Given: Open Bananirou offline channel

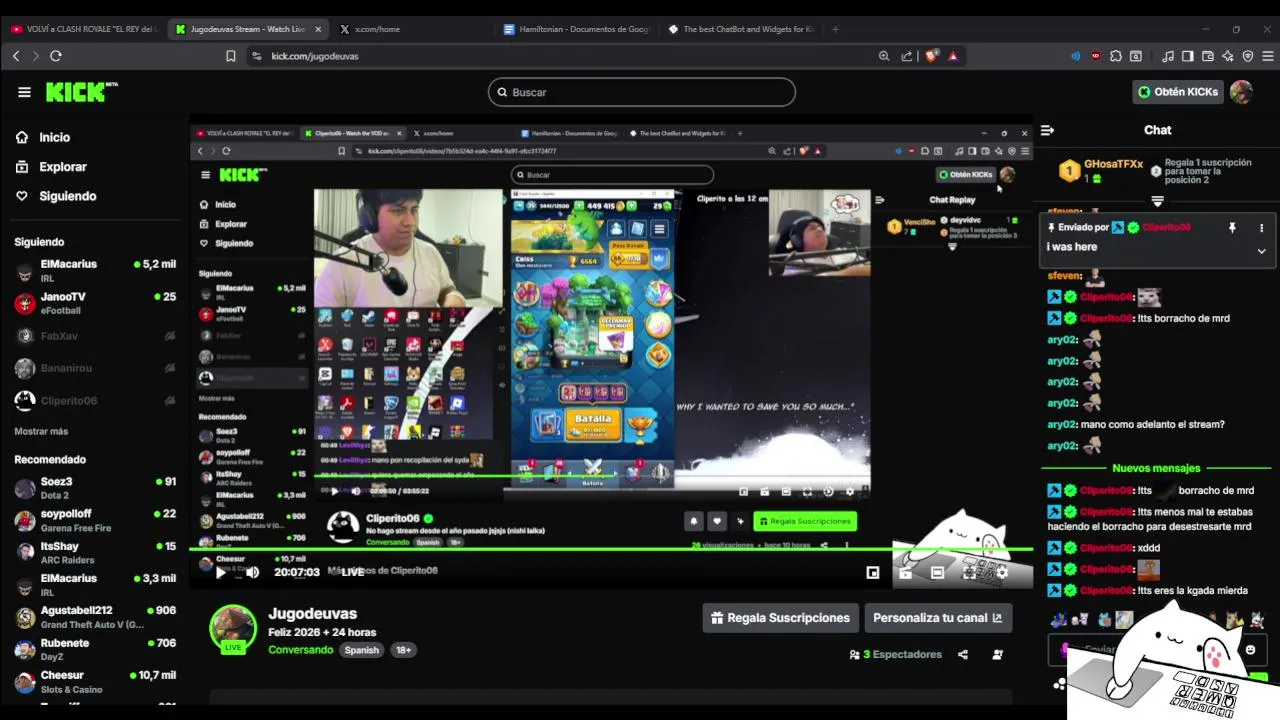Looking at the screenshot, I should (95, 368).
